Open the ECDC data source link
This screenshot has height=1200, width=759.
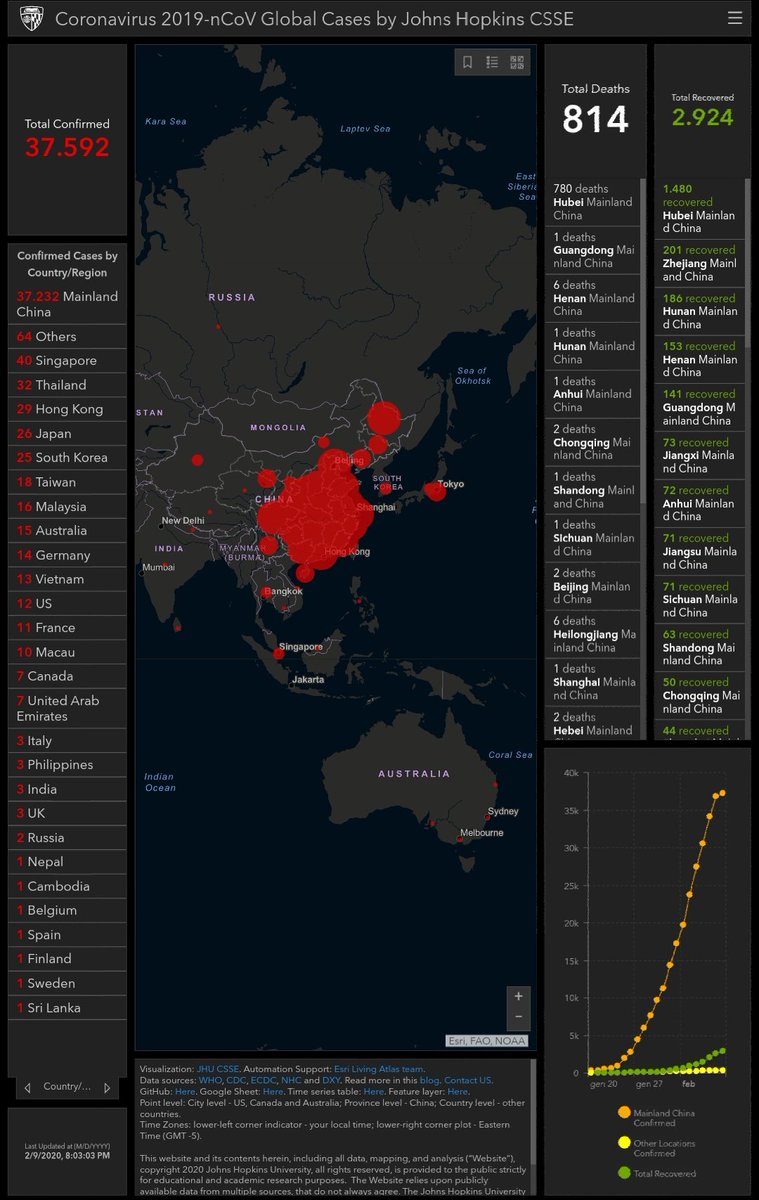point(265,1080)
